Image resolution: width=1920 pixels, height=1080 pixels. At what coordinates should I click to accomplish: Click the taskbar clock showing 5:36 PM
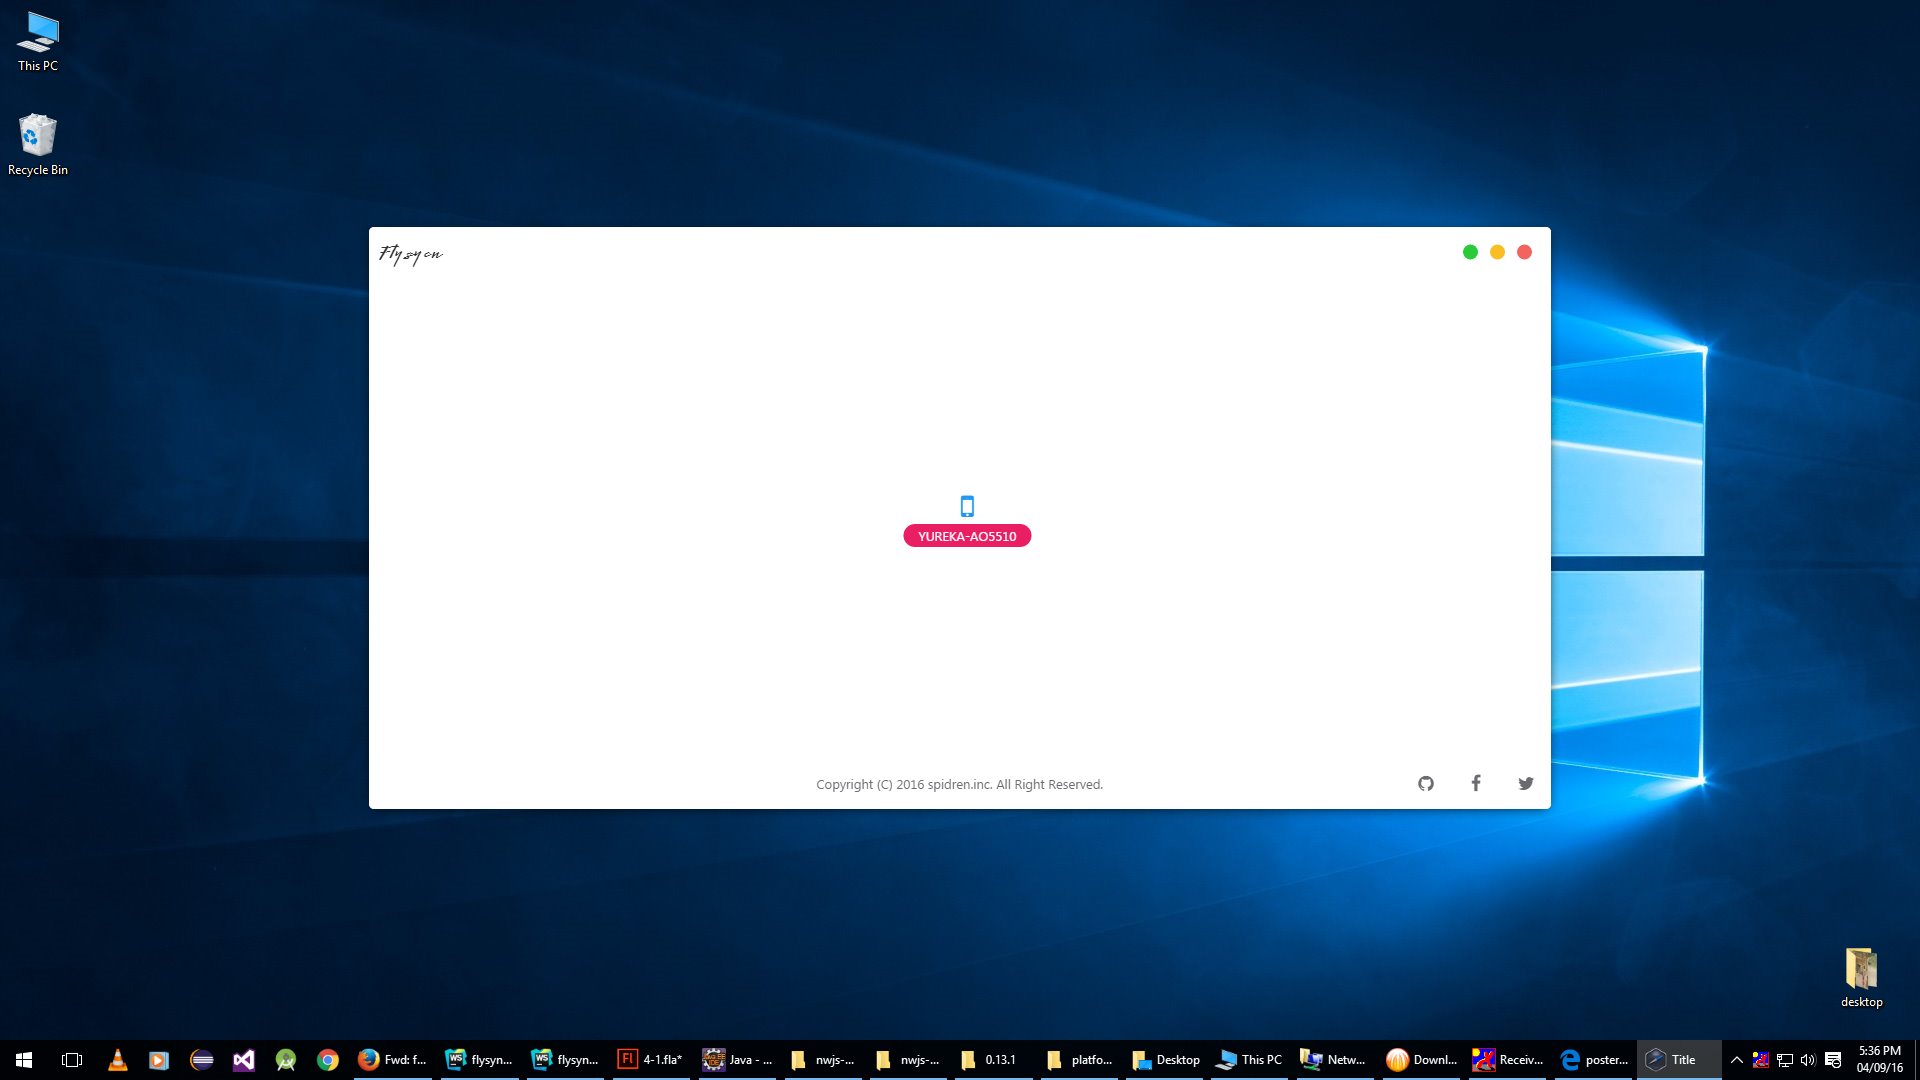point(1878,1059)
